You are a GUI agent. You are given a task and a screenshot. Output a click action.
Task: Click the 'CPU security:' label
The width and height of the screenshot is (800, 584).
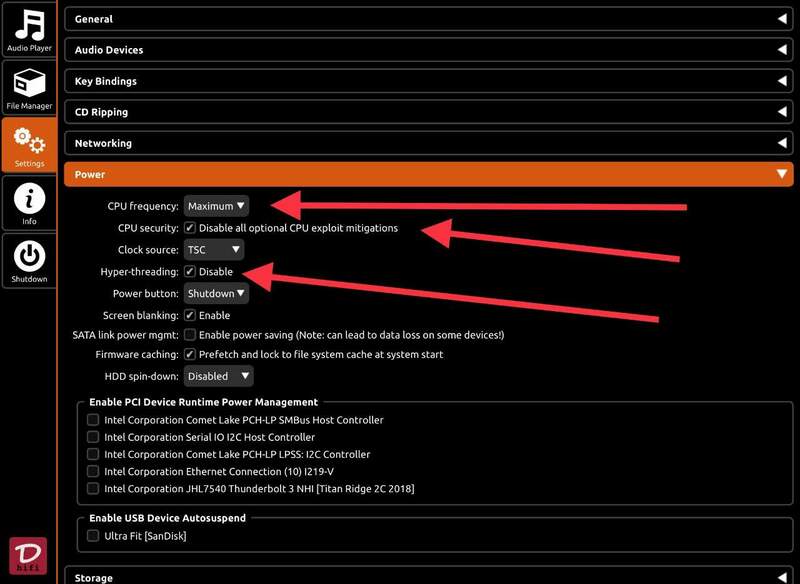point(148,228)
